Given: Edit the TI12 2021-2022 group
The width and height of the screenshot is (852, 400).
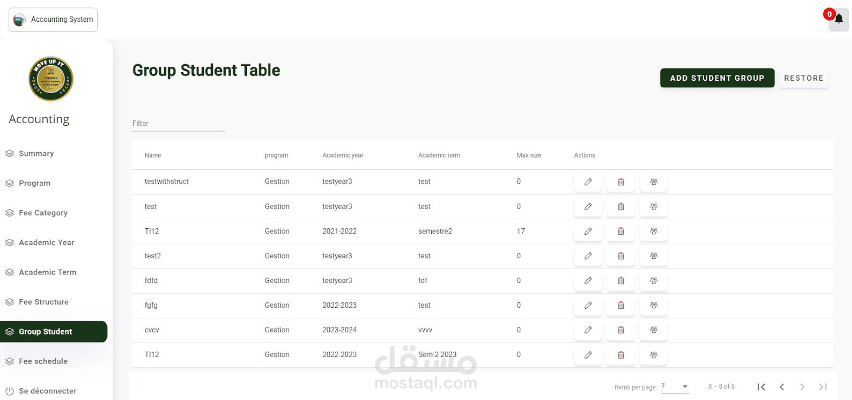Looking at the screenshot, I should [x=588, y=232].
